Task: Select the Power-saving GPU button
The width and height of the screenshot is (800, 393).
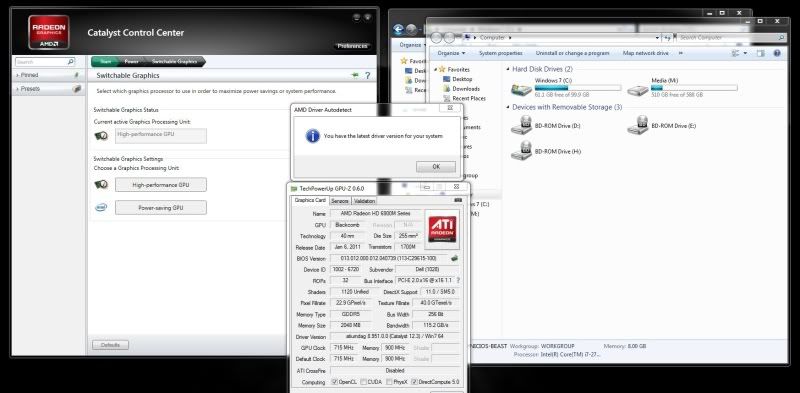Action: [161, 208]
